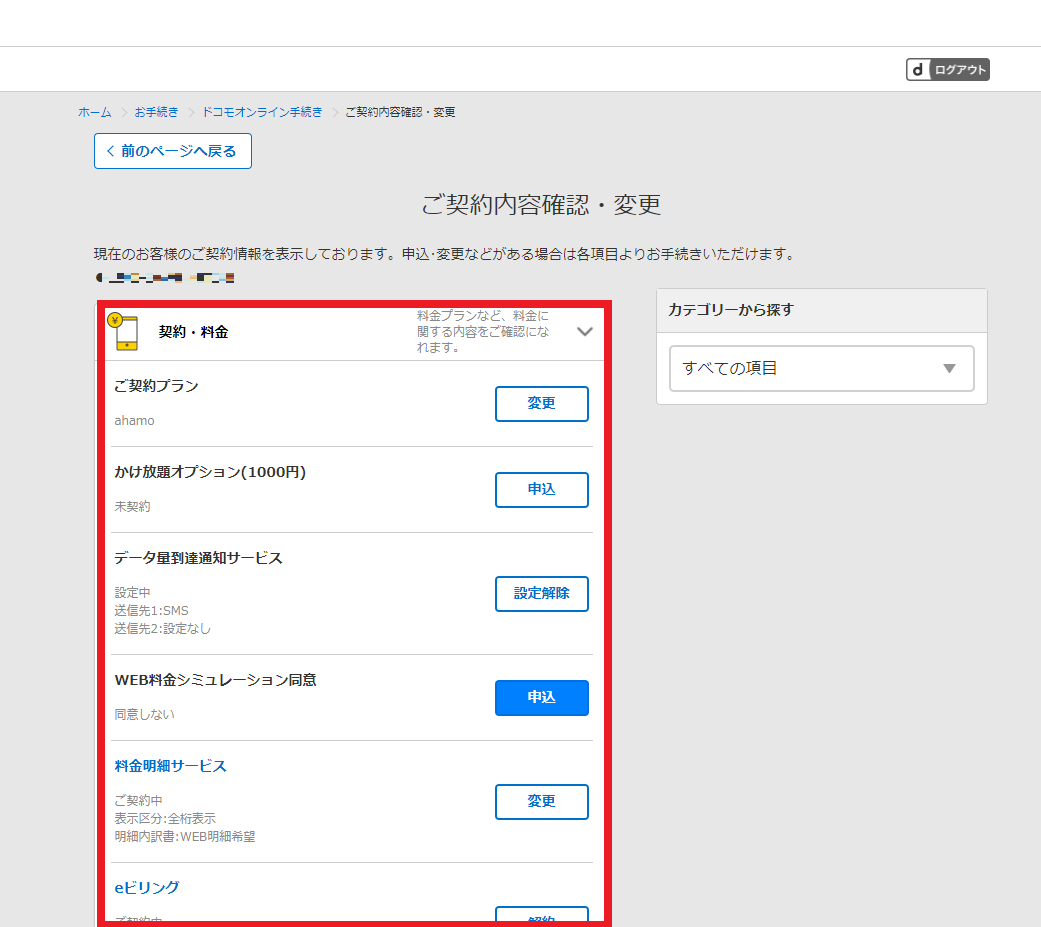Click the 未契約 status text
The height and width of the screenshot is (927, 1041).
pos(132,507)
